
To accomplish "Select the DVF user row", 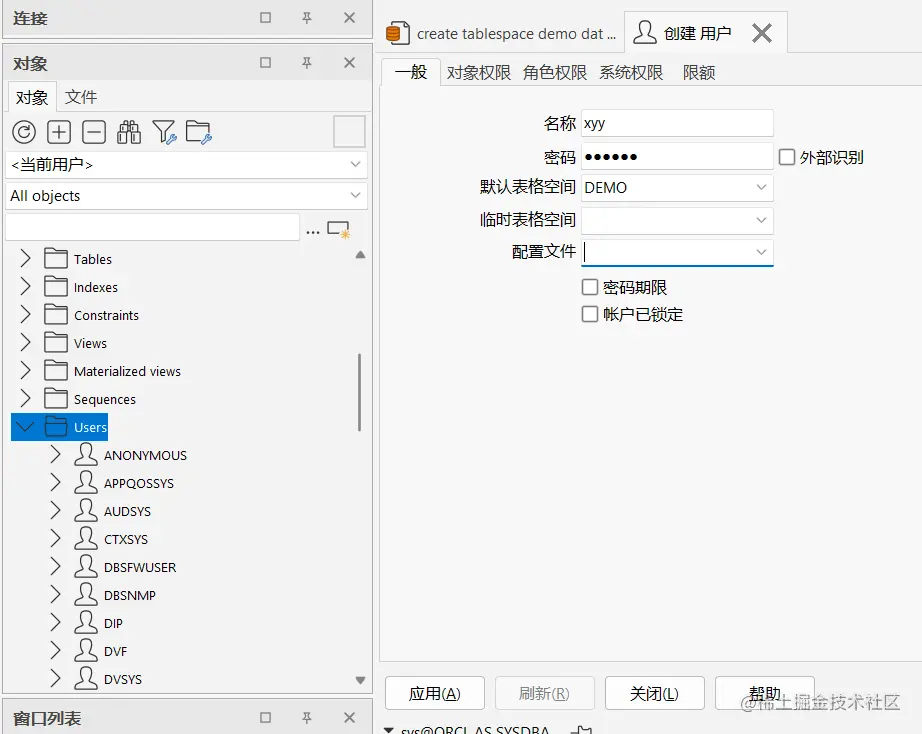I will [115, 651].
